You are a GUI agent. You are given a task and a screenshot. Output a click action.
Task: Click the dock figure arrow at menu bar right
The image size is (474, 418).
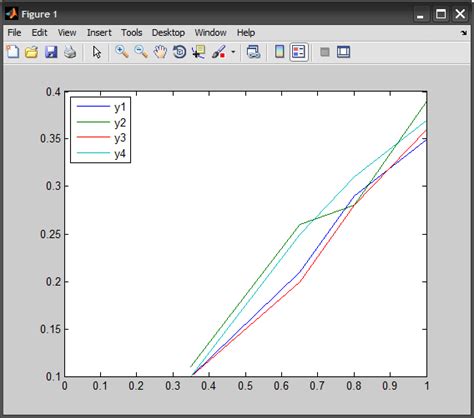pos(464,33)
